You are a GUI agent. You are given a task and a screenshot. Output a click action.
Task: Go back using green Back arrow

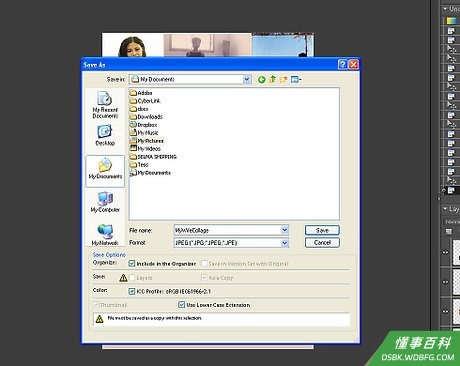262,79
